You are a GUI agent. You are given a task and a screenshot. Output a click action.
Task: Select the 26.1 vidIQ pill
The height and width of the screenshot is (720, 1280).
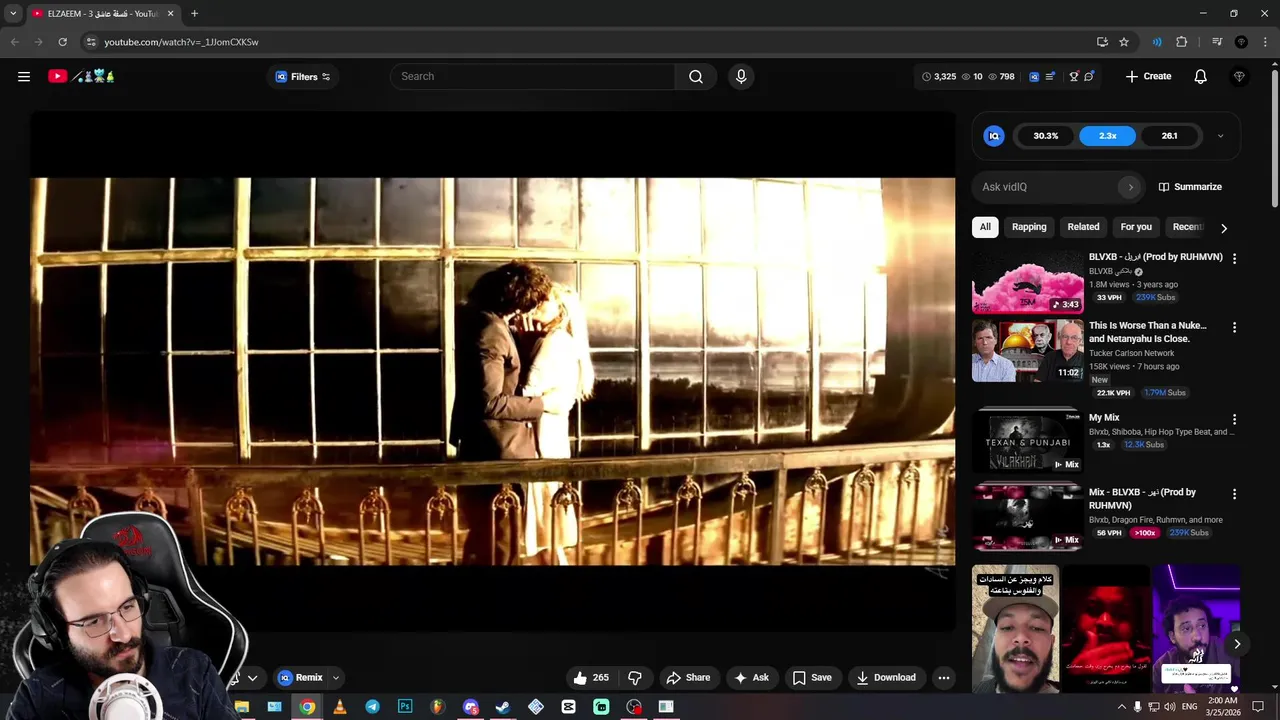1169,136
